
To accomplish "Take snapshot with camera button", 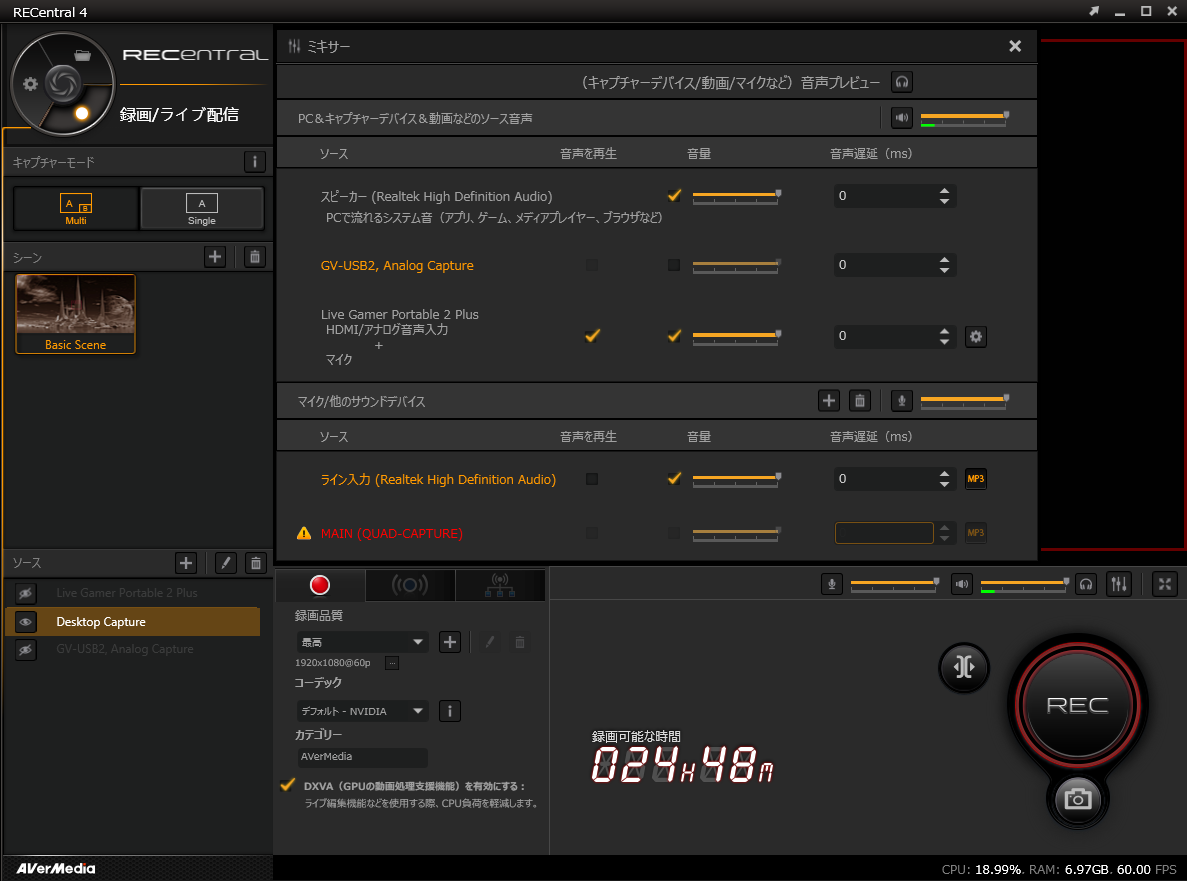I will (x=1078, y=799).
